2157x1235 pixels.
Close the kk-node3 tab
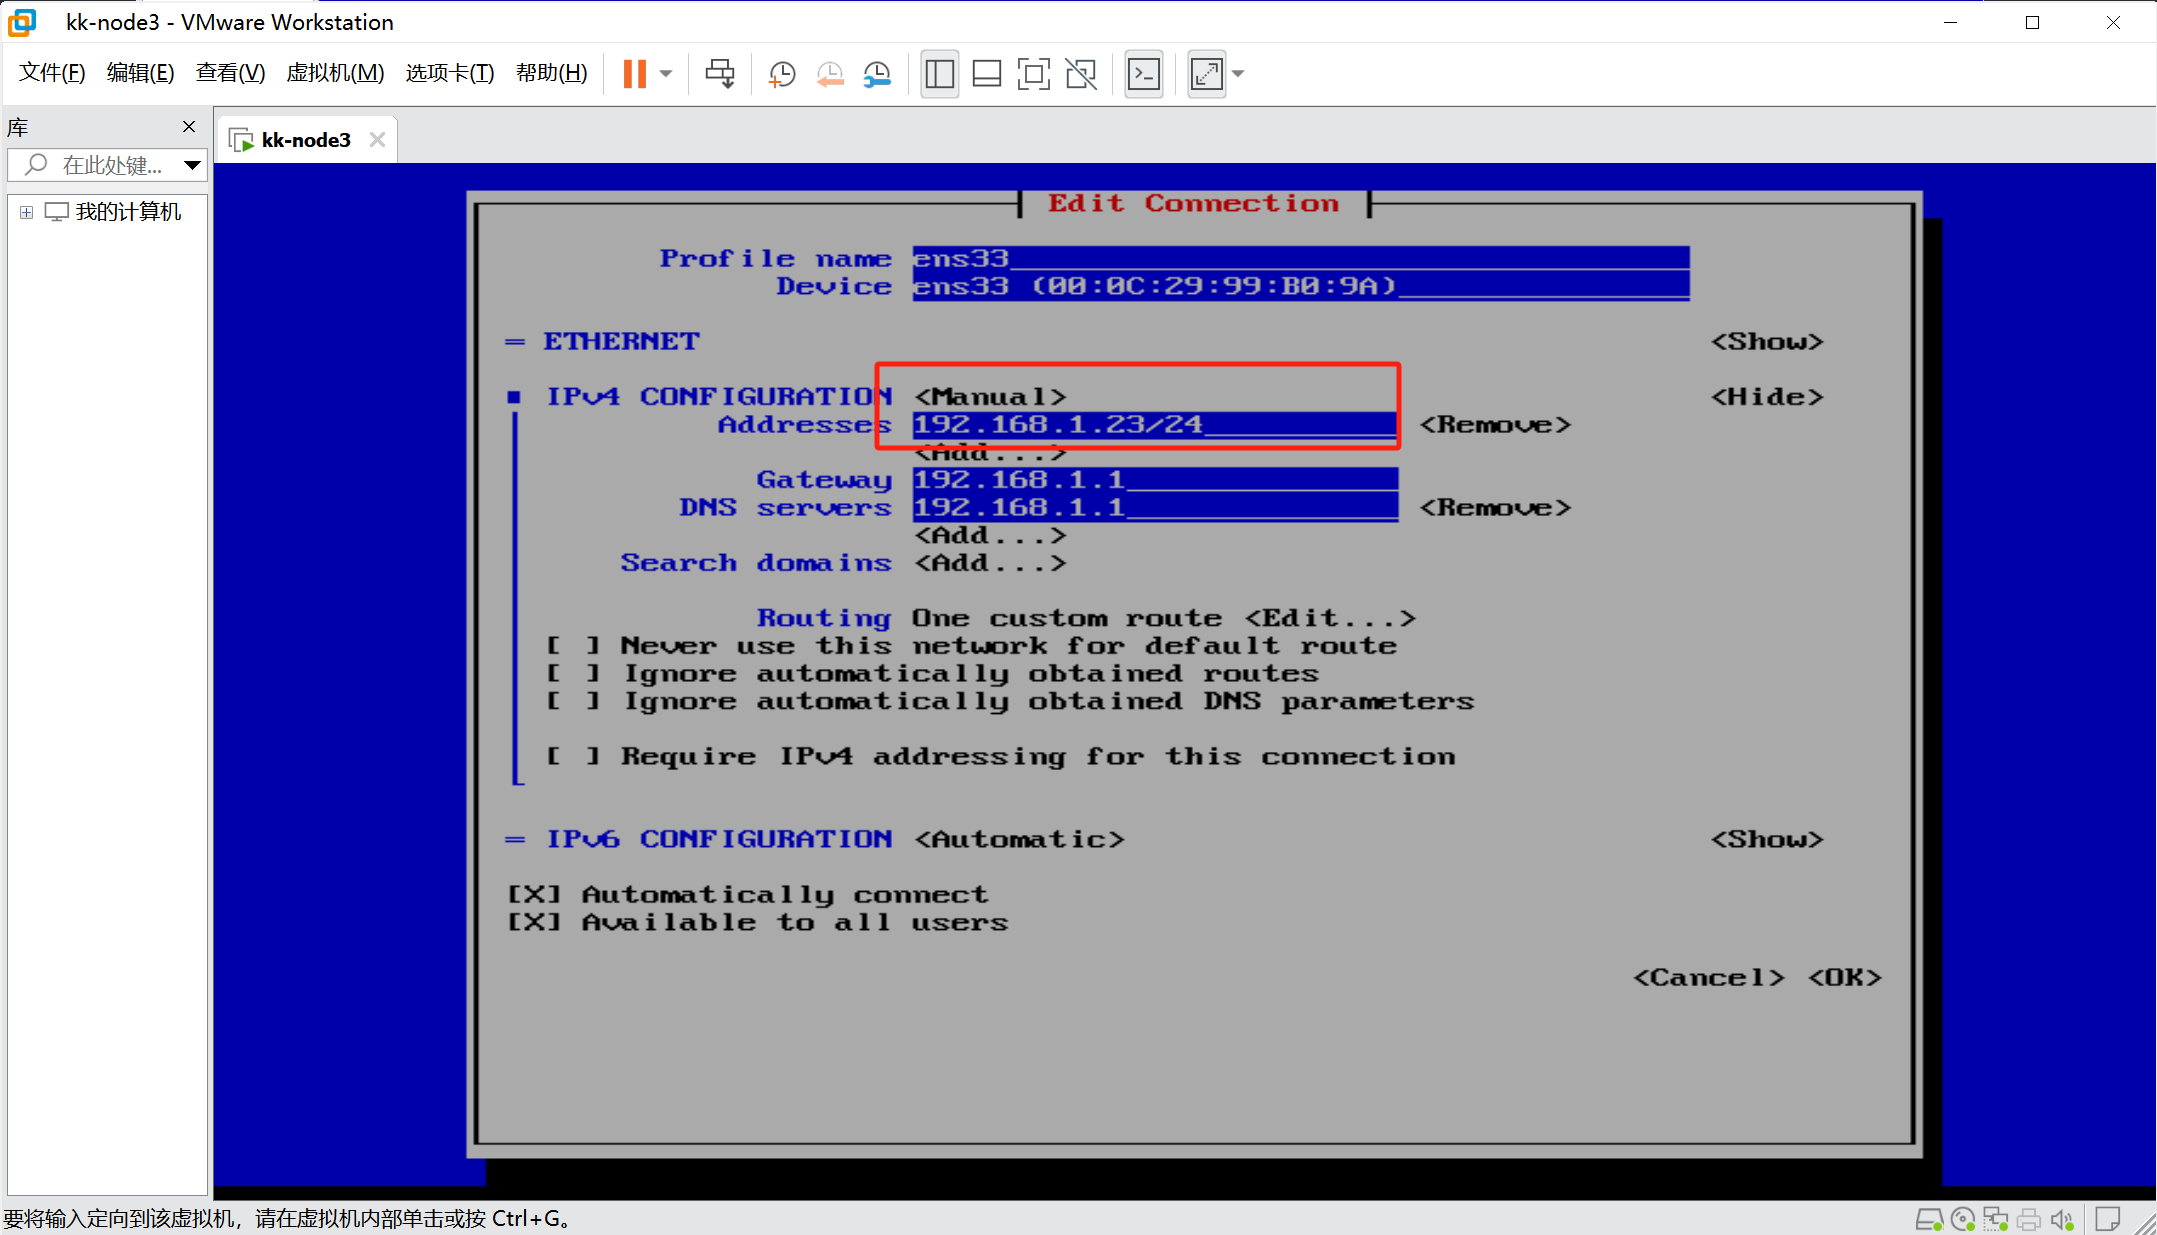[377, 140]
